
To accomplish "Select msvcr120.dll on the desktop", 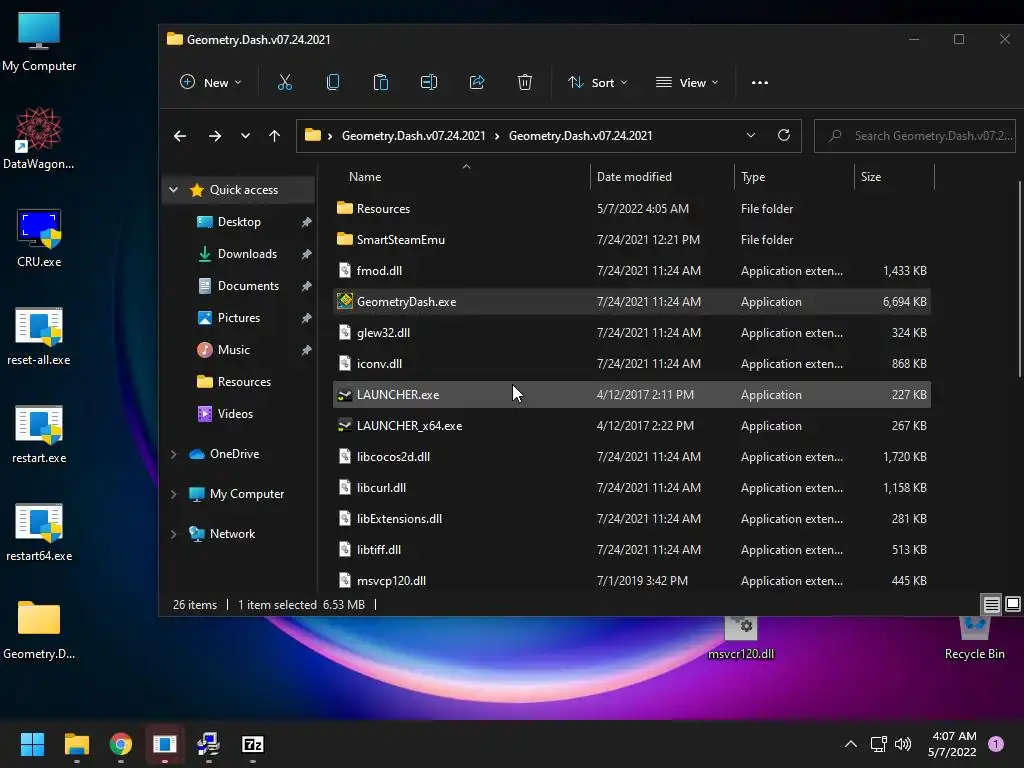I will point(741,639).
